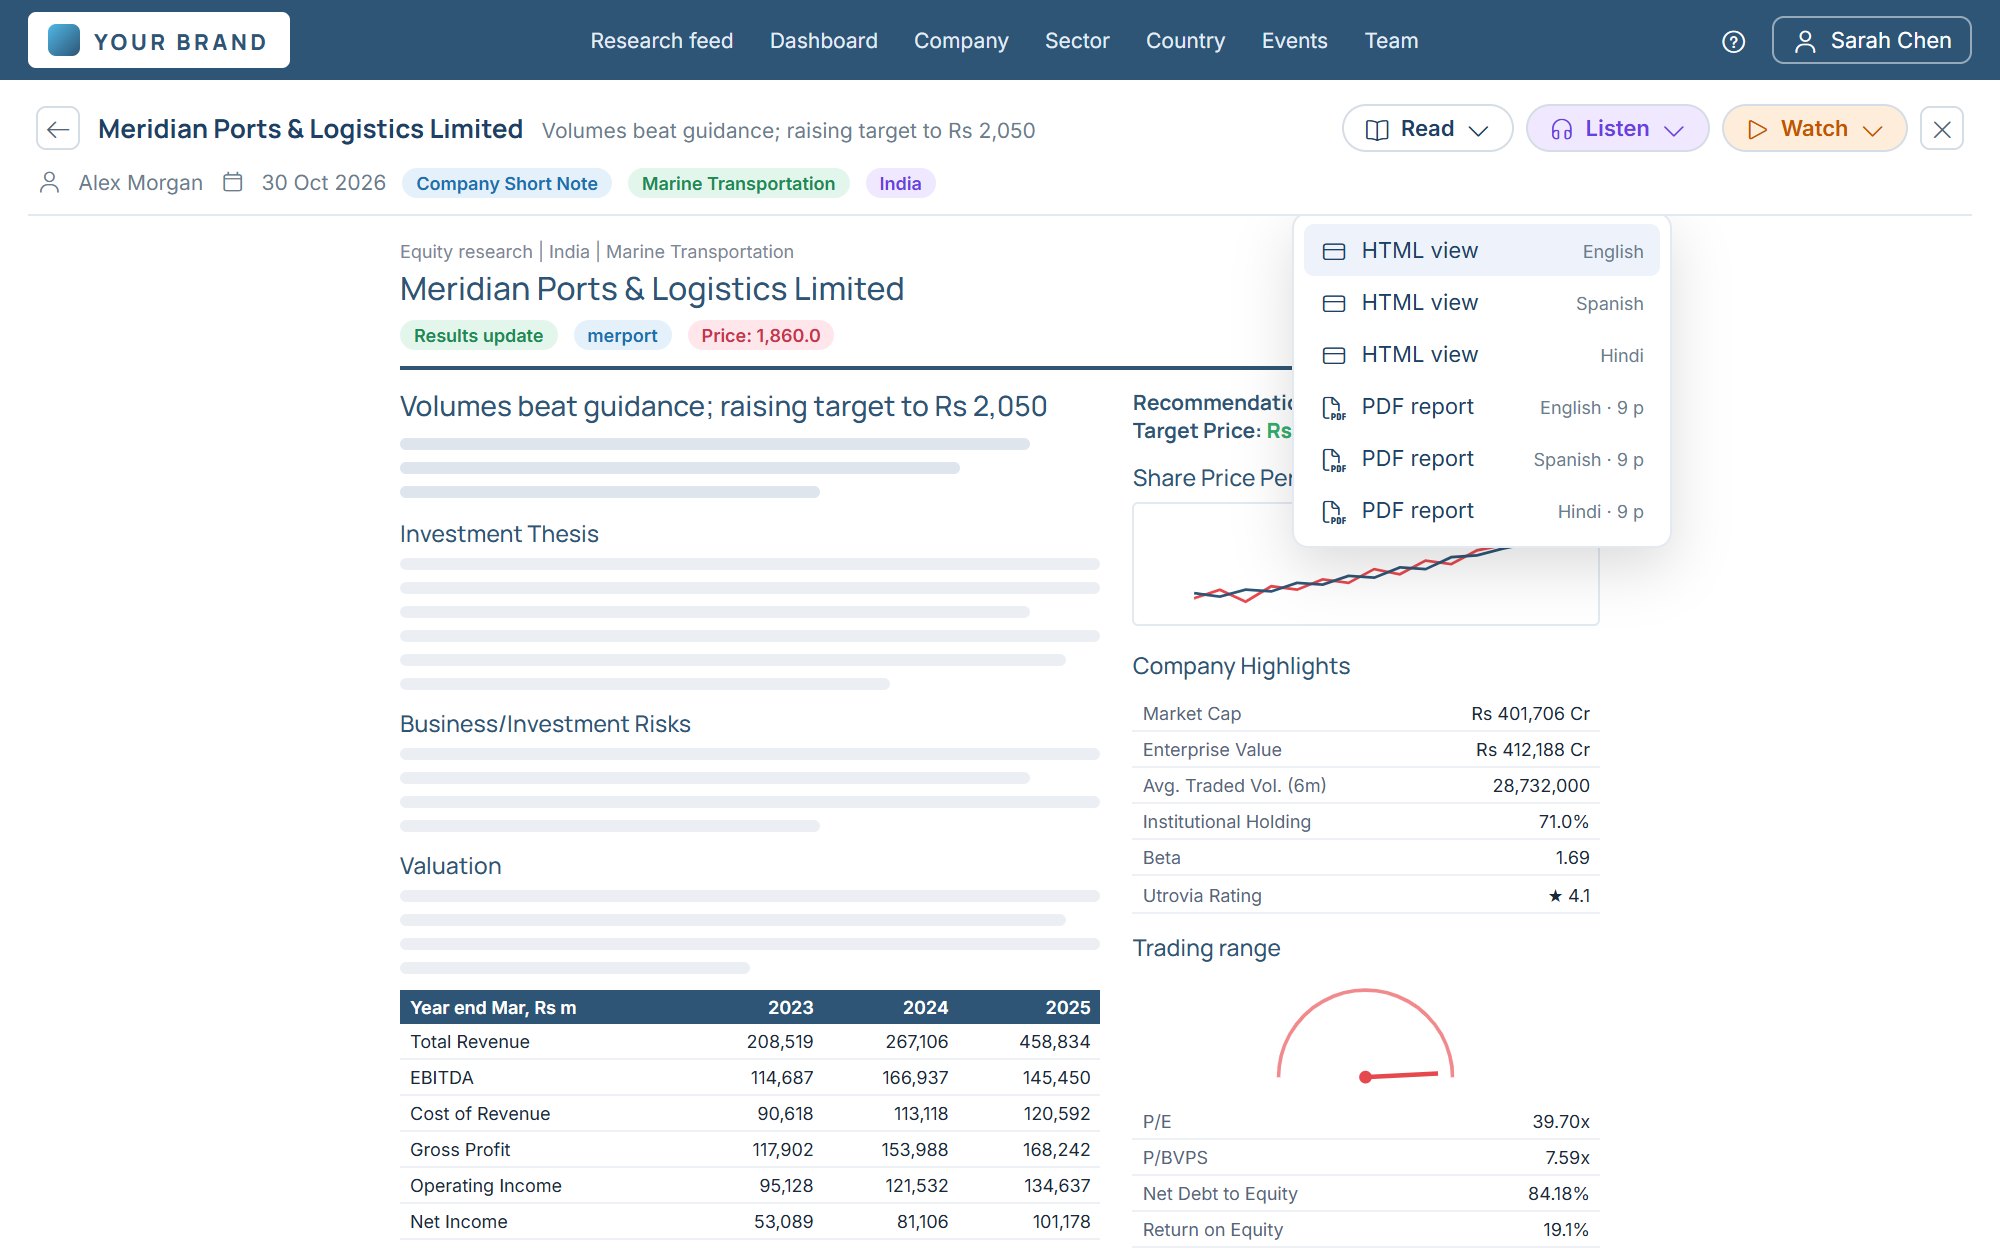Open the Team nav item
The width and height of the screenshot is (2000, 1250).
(1391, 41)
